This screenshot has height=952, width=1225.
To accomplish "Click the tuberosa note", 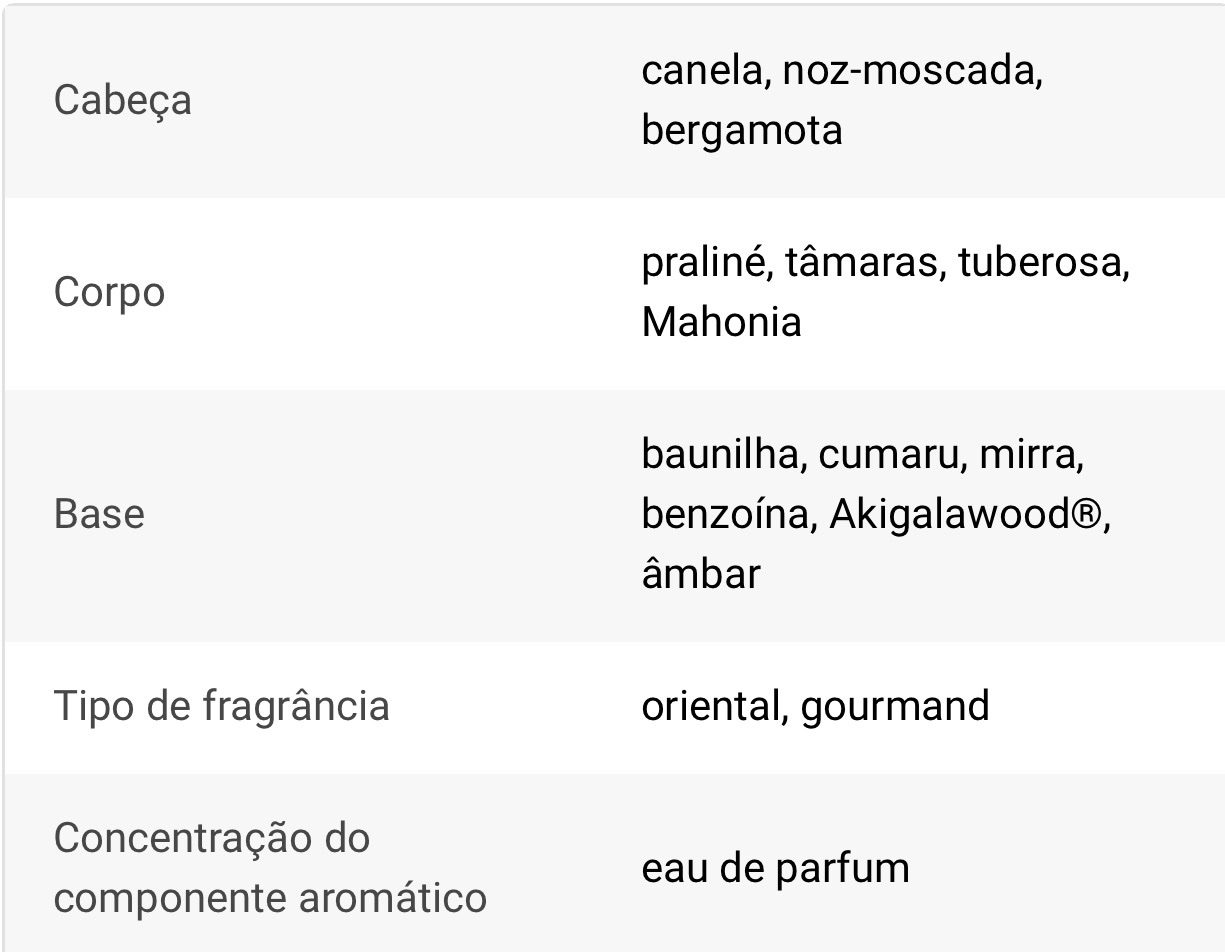I will point(1041,263).
